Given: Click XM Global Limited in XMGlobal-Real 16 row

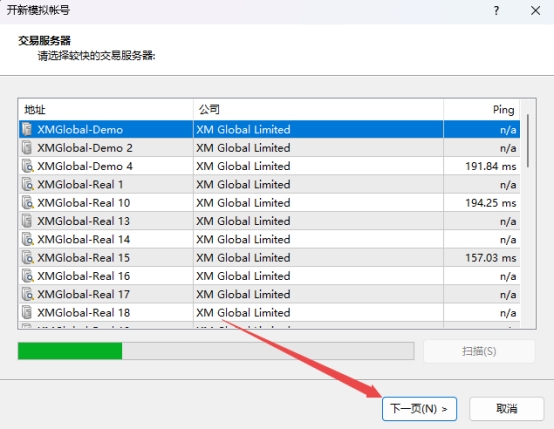Looking at the screenshot, I should click(x=243, y=277).
